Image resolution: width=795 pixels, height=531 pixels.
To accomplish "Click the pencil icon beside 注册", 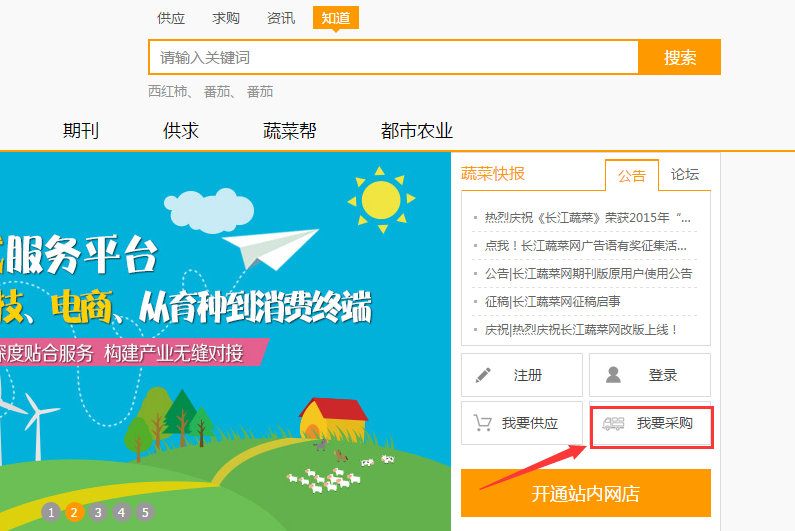I will point(483,375).
